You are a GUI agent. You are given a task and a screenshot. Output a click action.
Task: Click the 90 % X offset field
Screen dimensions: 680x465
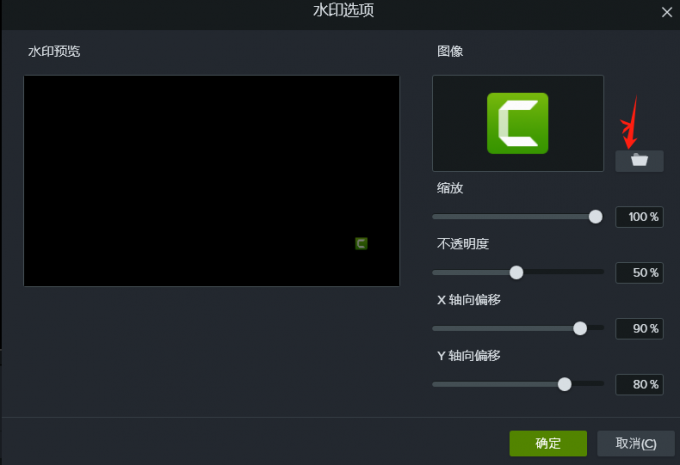639,329
